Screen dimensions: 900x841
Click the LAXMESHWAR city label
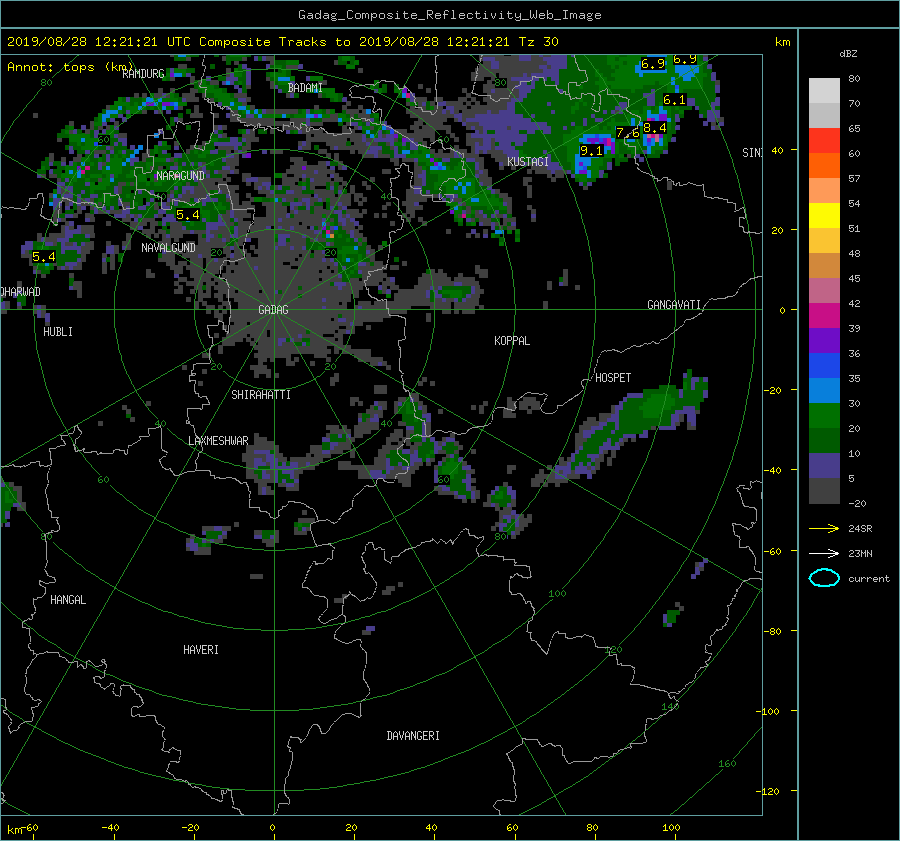(x=218, y=441)
